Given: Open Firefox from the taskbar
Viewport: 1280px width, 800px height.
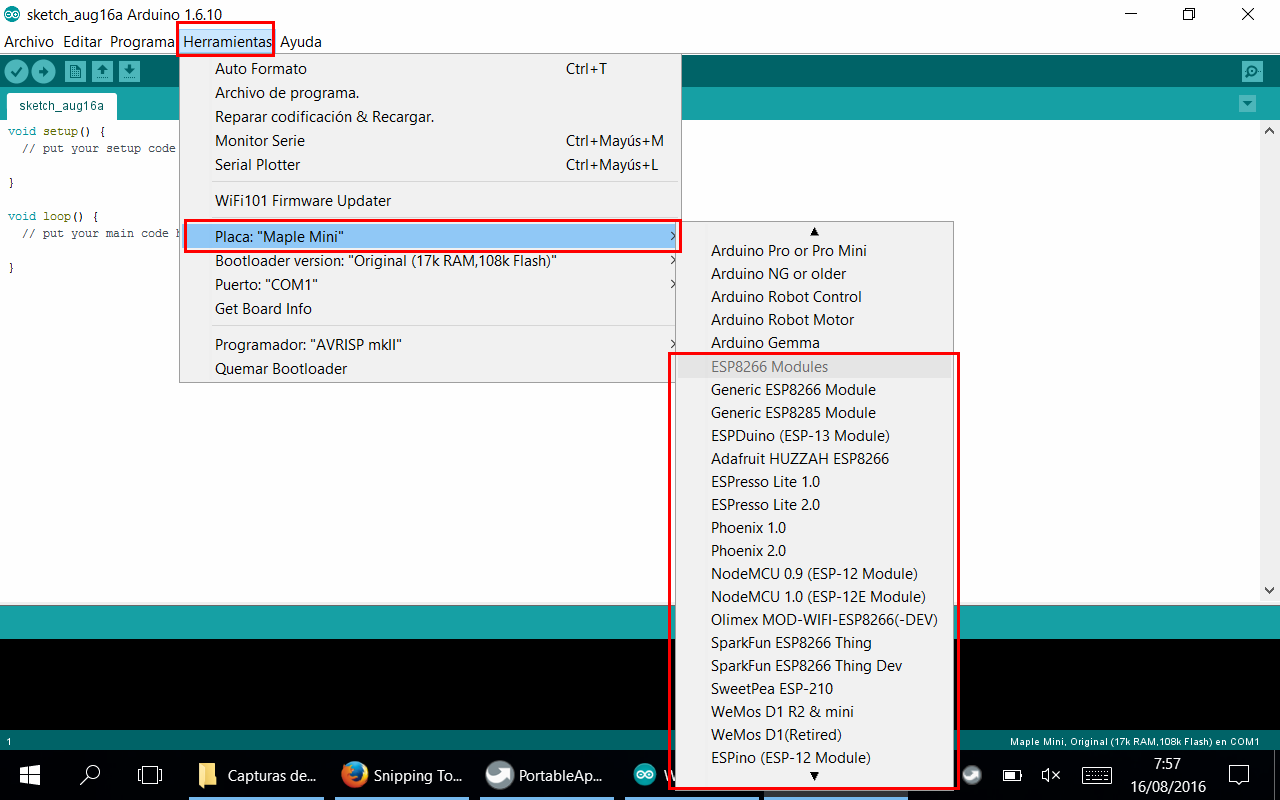Looking at the screenshot, I should (x=354, y=775).
